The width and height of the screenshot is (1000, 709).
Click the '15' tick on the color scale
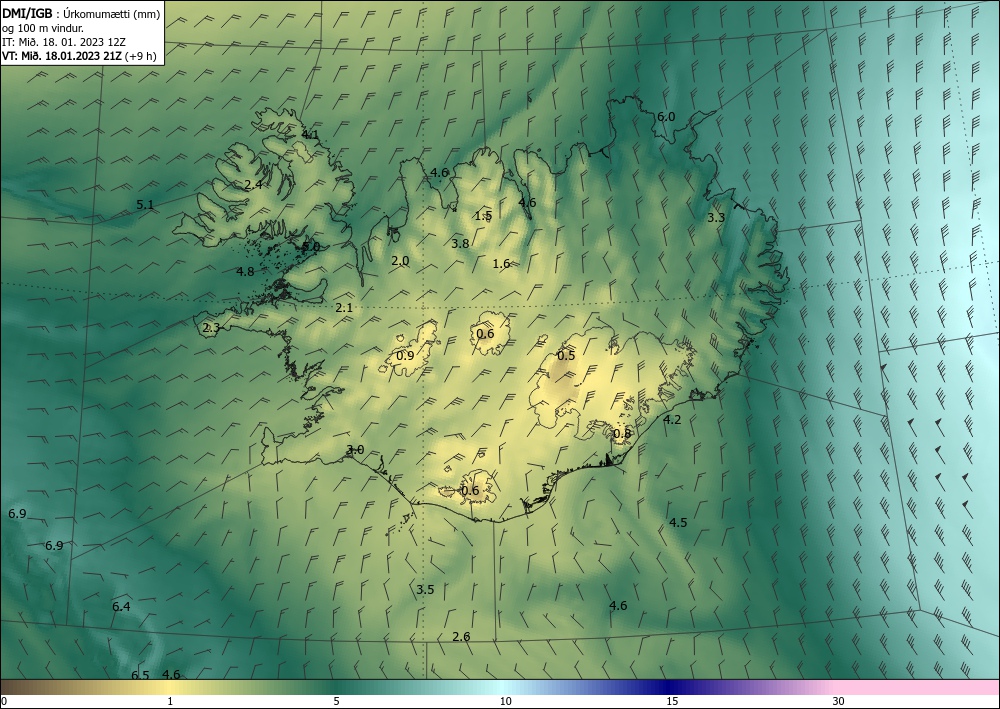(x=672, y=701)
